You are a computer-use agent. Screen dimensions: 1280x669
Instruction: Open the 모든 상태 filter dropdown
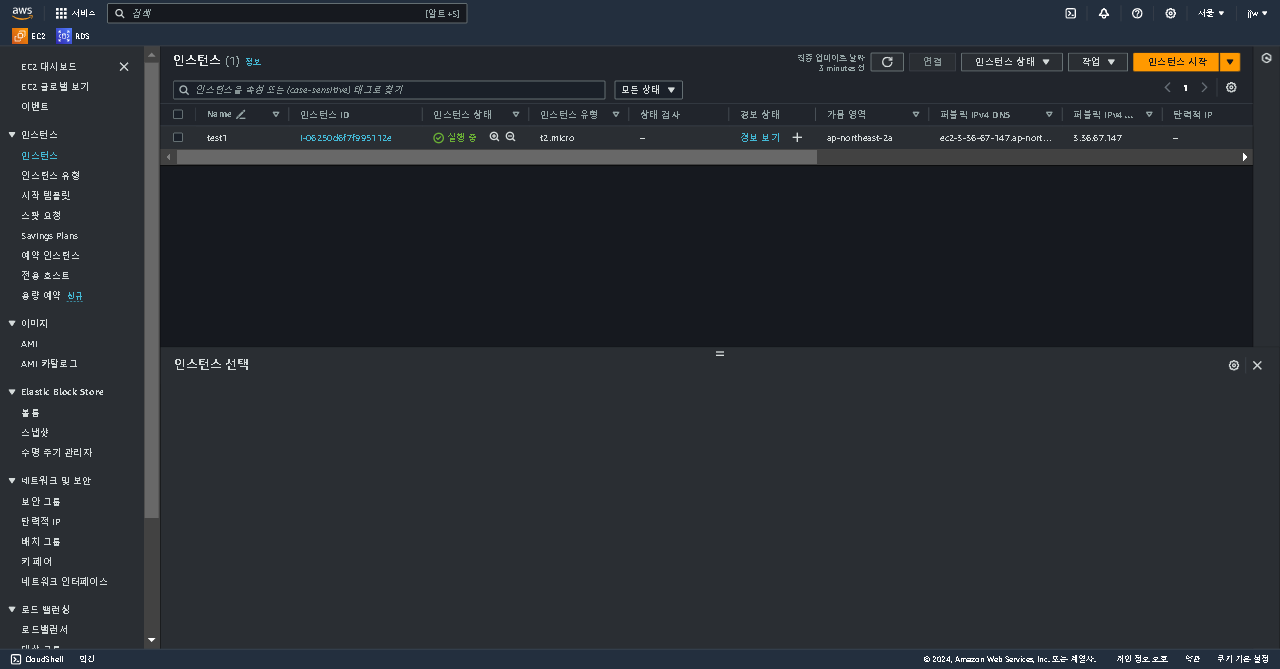point(648,90)
